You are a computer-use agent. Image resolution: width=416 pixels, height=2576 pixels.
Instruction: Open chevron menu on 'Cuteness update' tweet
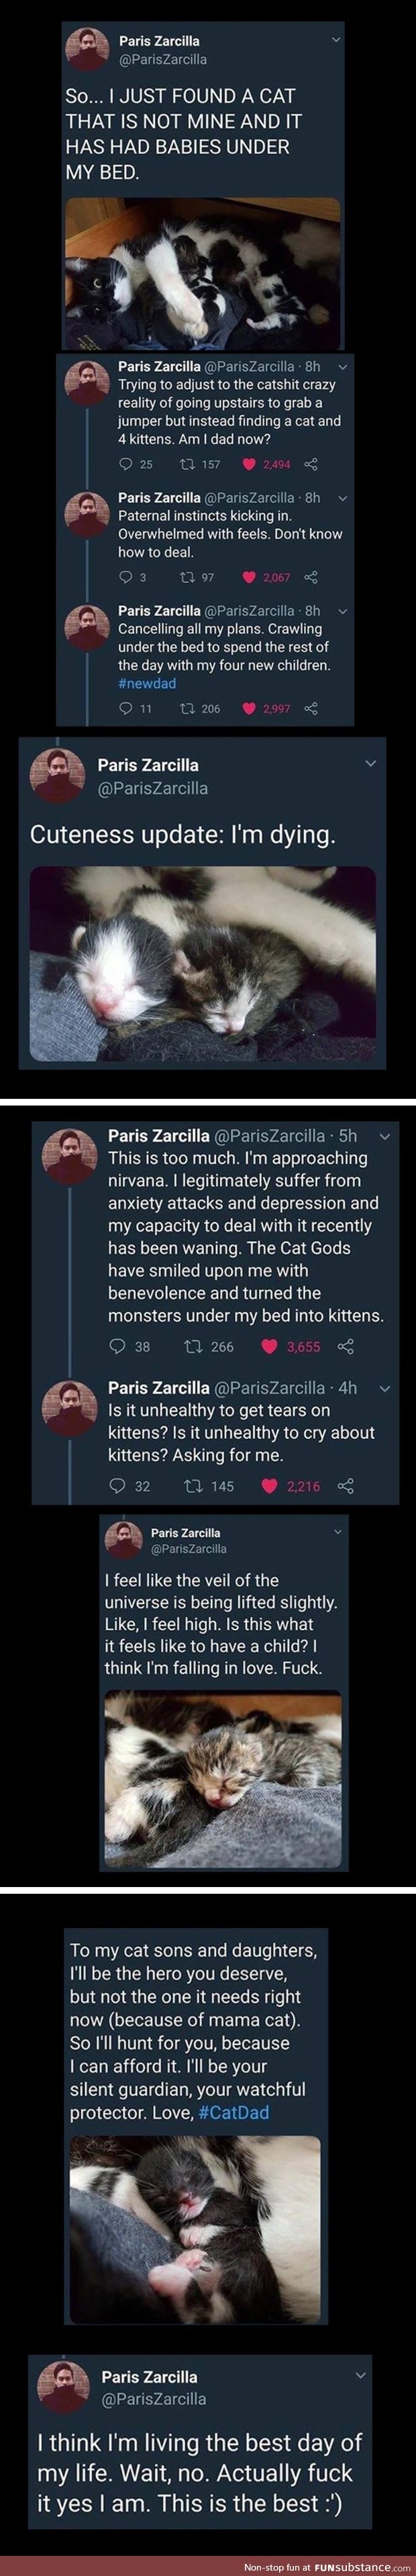pos(371,764)
